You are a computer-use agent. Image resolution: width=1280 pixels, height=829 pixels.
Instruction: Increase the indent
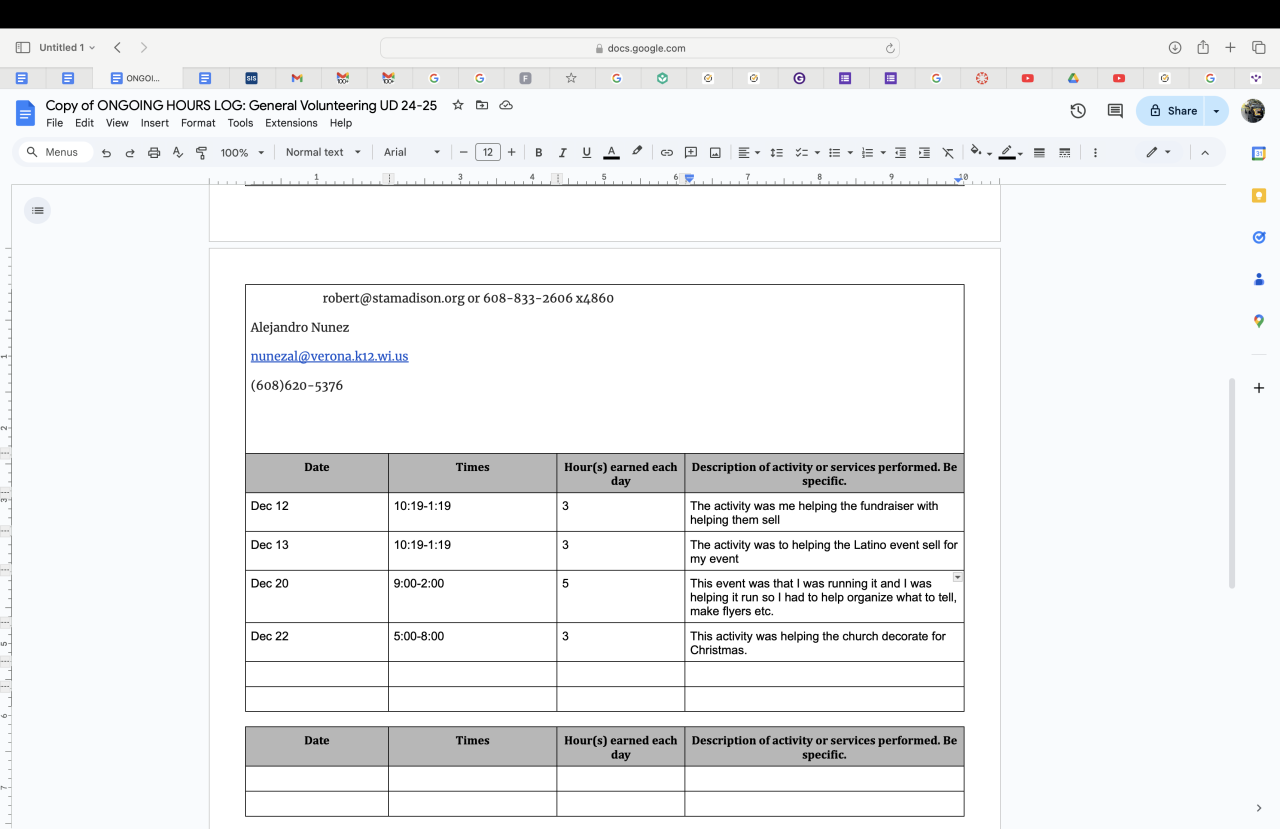tap(924, 153)
